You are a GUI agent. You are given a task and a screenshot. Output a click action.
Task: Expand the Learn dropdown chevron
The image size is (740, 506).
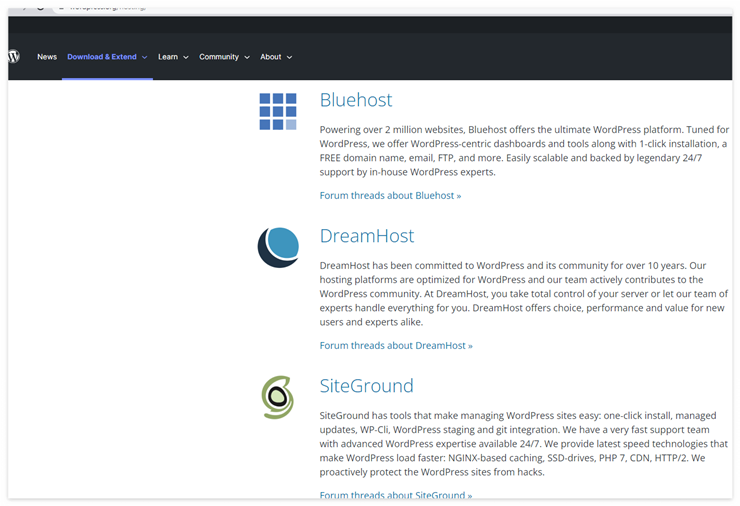pyautogui.click(x=186, y=57)
